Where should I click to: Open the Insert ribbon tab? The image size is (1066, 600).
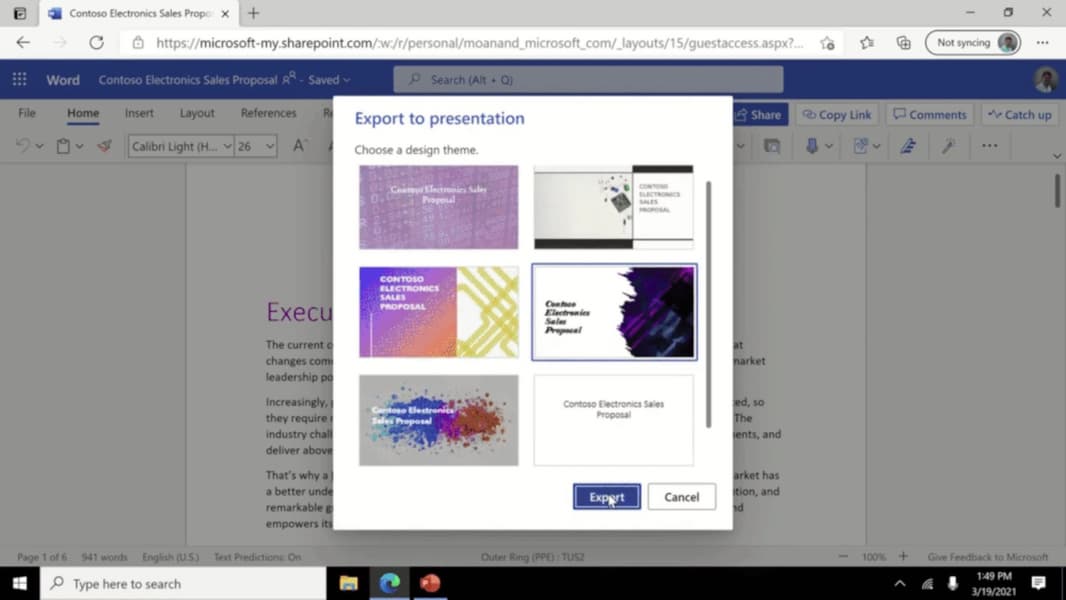point(139,113)
